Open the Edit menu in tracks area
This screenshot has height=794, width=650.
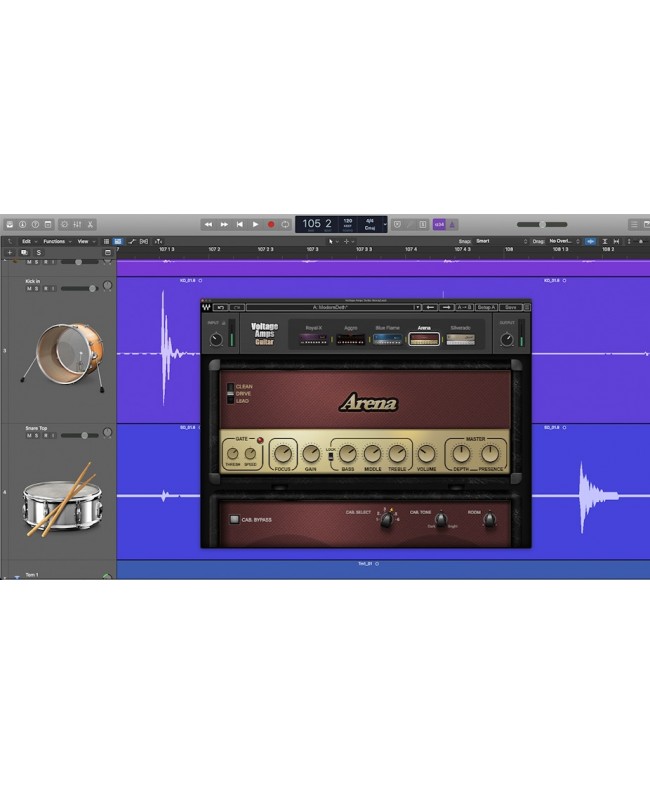29,242
